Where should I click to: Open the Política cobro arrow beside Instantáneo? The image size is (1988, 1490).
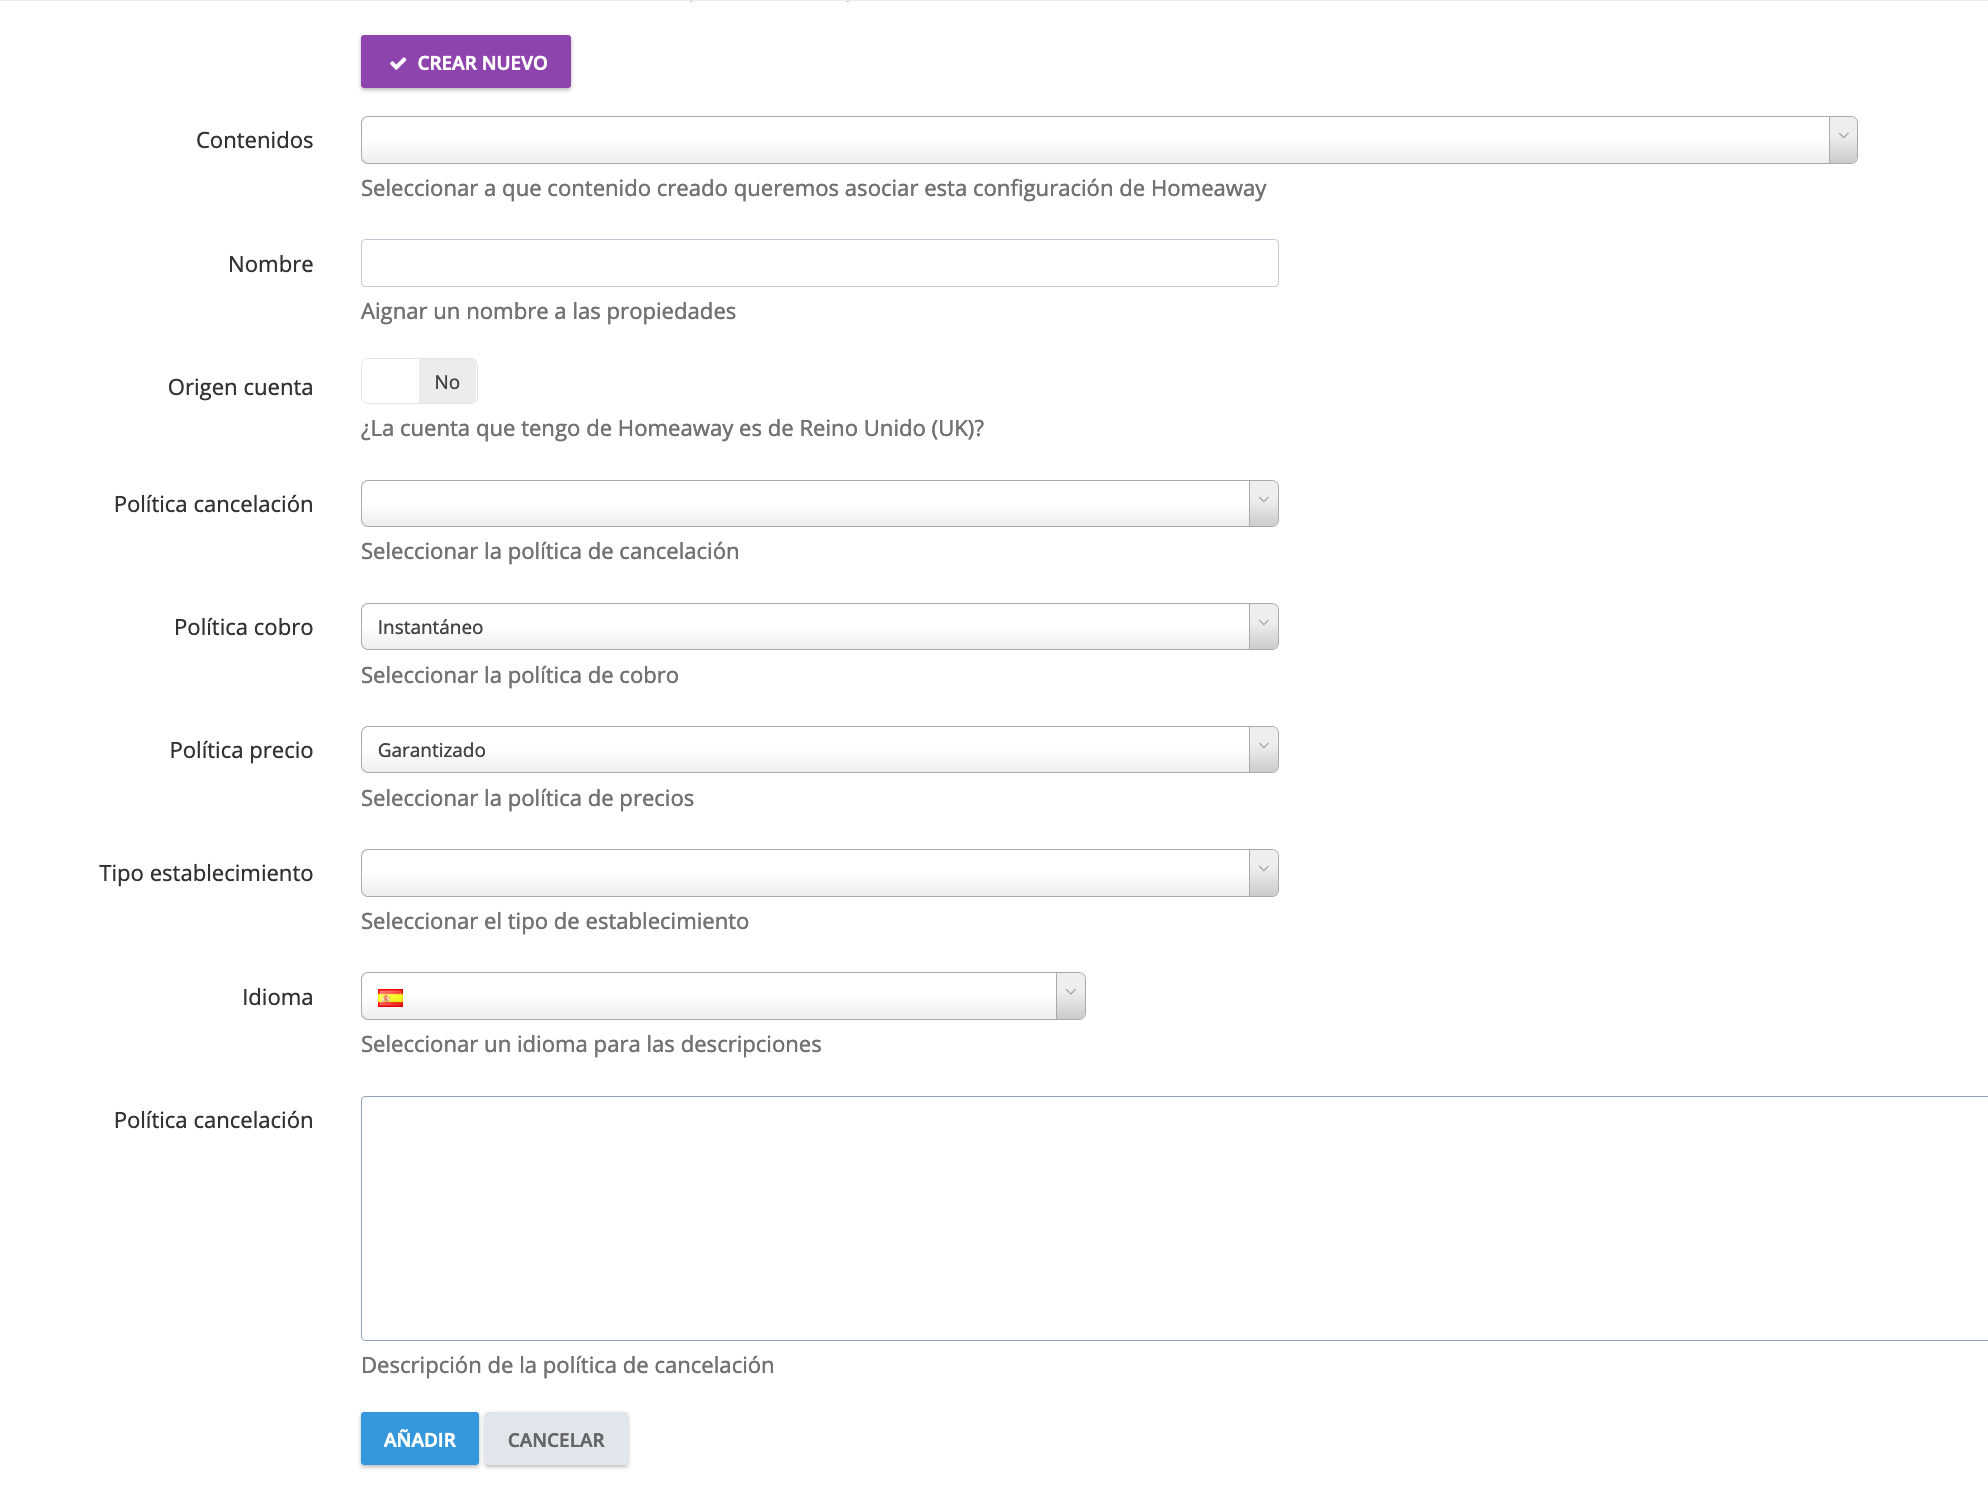(1263, 626)
